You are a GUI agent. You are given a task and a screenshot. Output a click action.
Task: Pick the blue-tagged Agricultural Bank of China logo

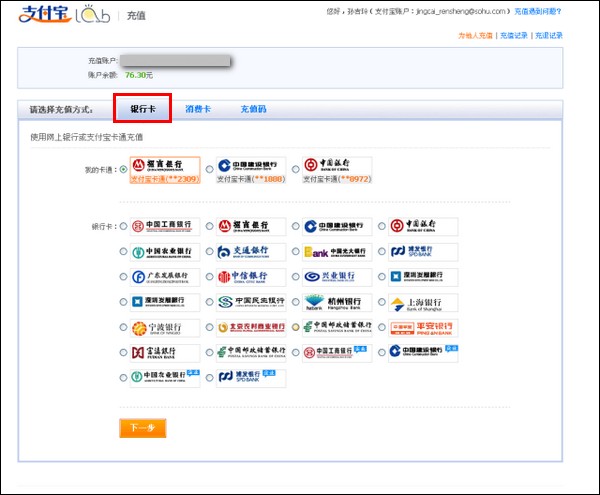(165, 378)
